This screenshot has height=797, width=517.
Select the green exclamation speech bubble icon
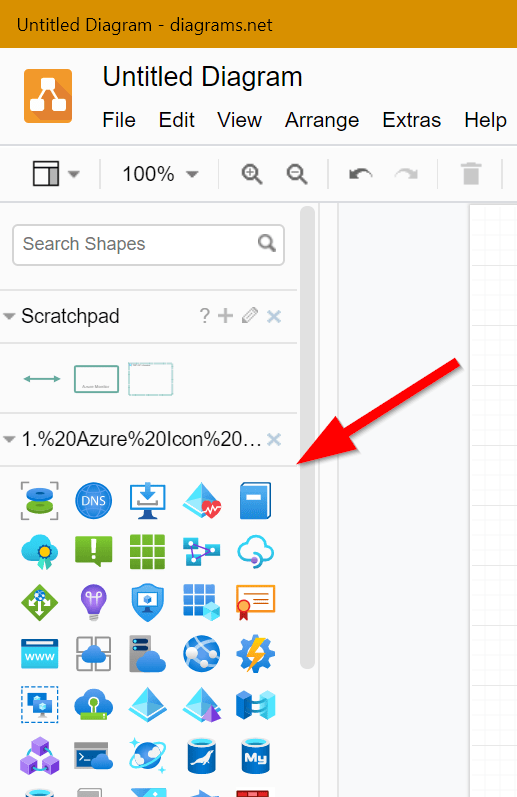pyautogui.click(x=94, y=551)
